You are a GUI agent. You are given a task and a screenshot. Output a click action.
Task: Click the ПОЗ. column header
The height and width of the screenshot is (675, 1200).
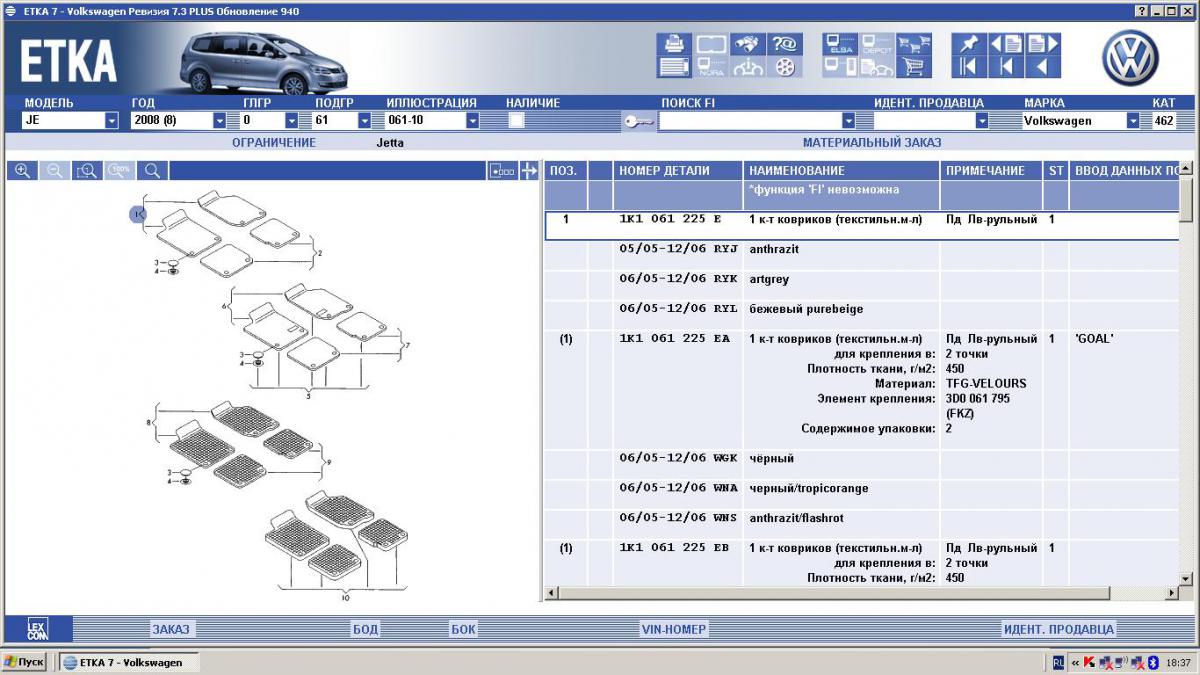click(566, 171)
